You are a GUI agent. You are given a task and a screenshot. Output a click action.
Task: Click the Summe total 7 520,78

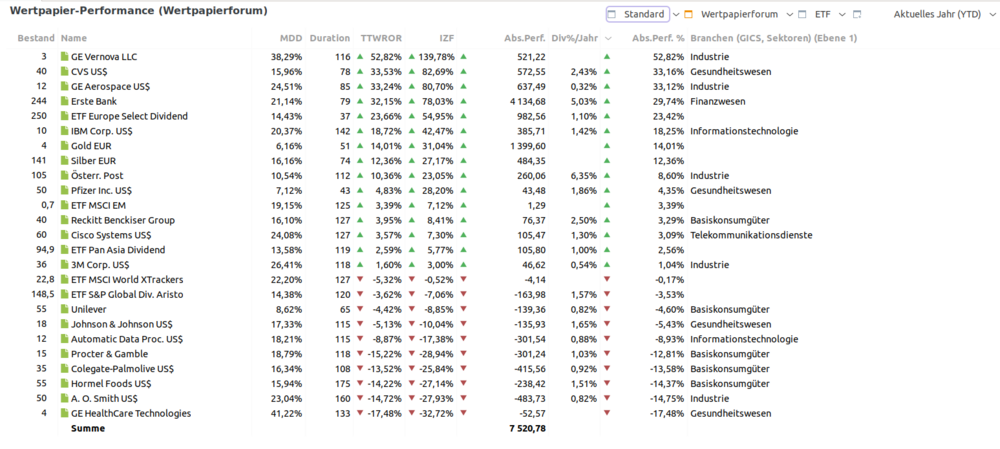(527, 429)
